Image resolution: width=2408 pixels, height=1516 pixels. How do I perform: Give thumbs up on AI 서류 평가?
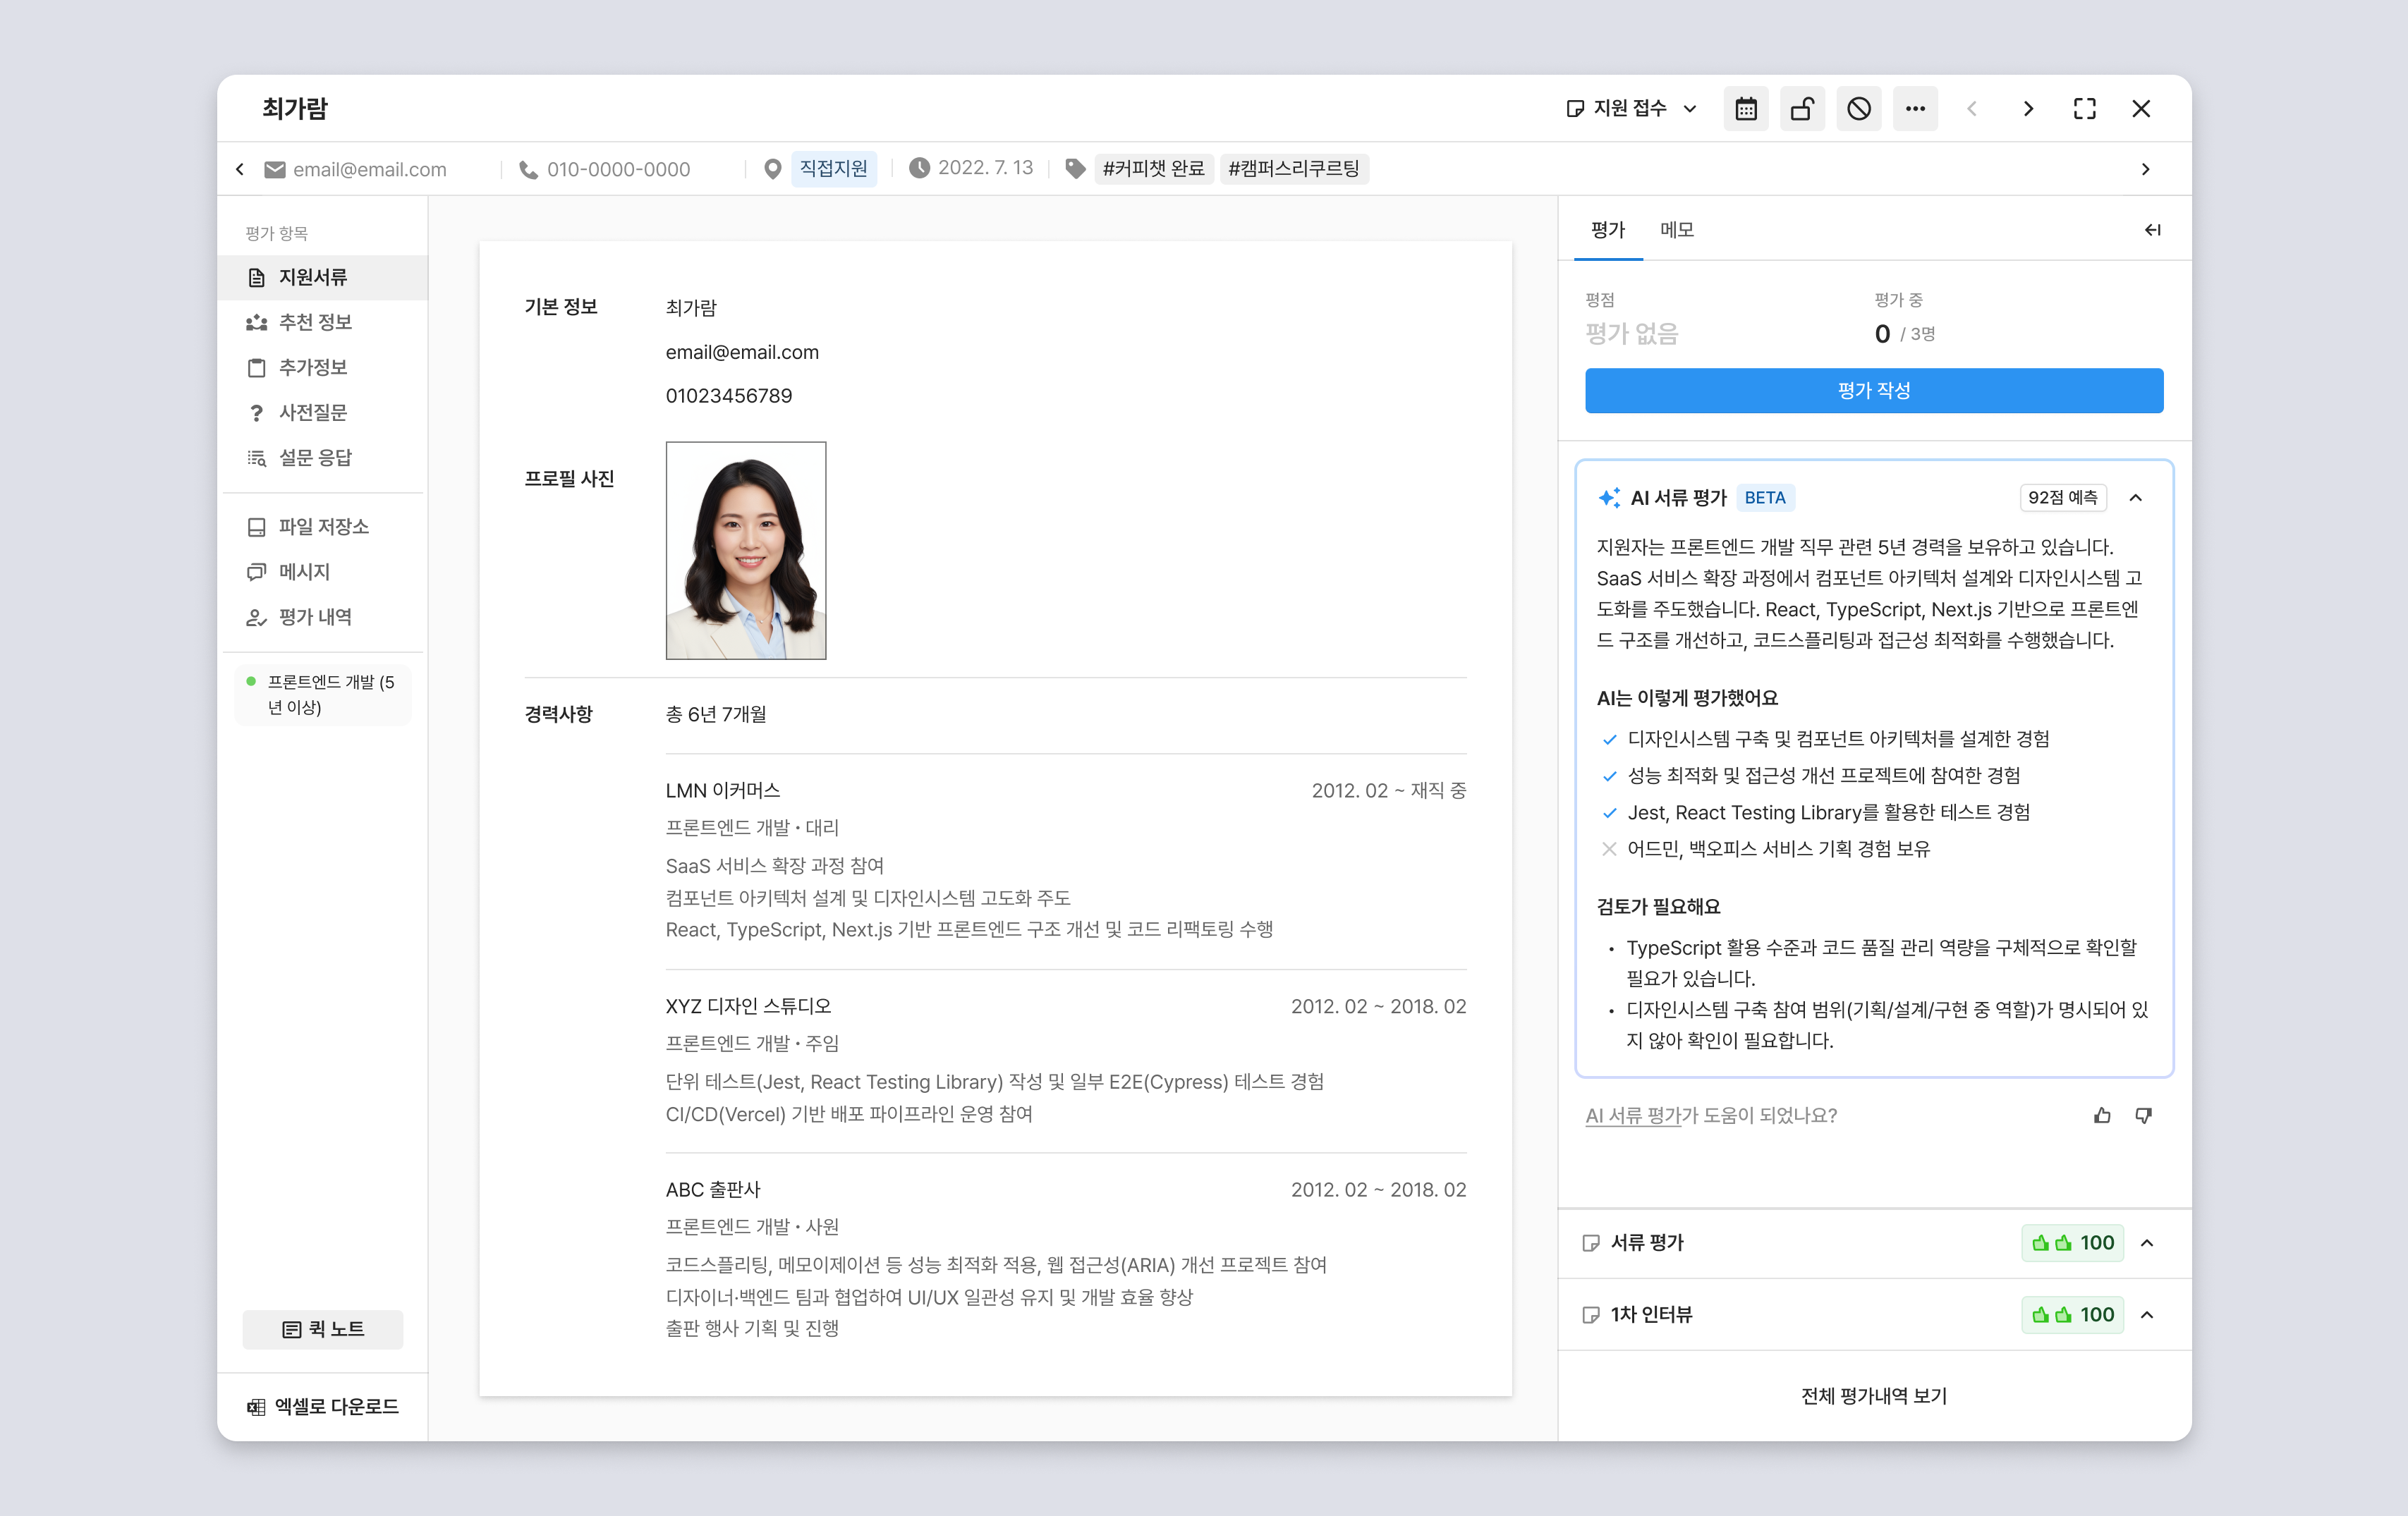2102,1115
